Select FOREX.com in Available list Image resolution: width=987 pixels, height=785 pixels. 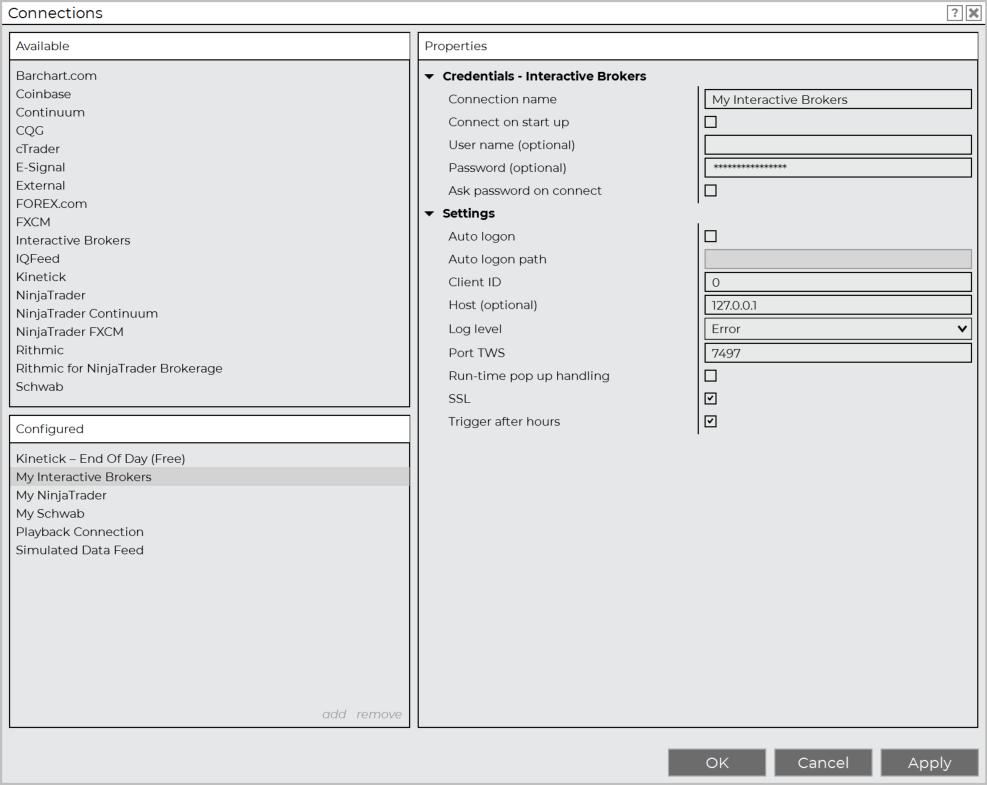[x=52, y=203]
